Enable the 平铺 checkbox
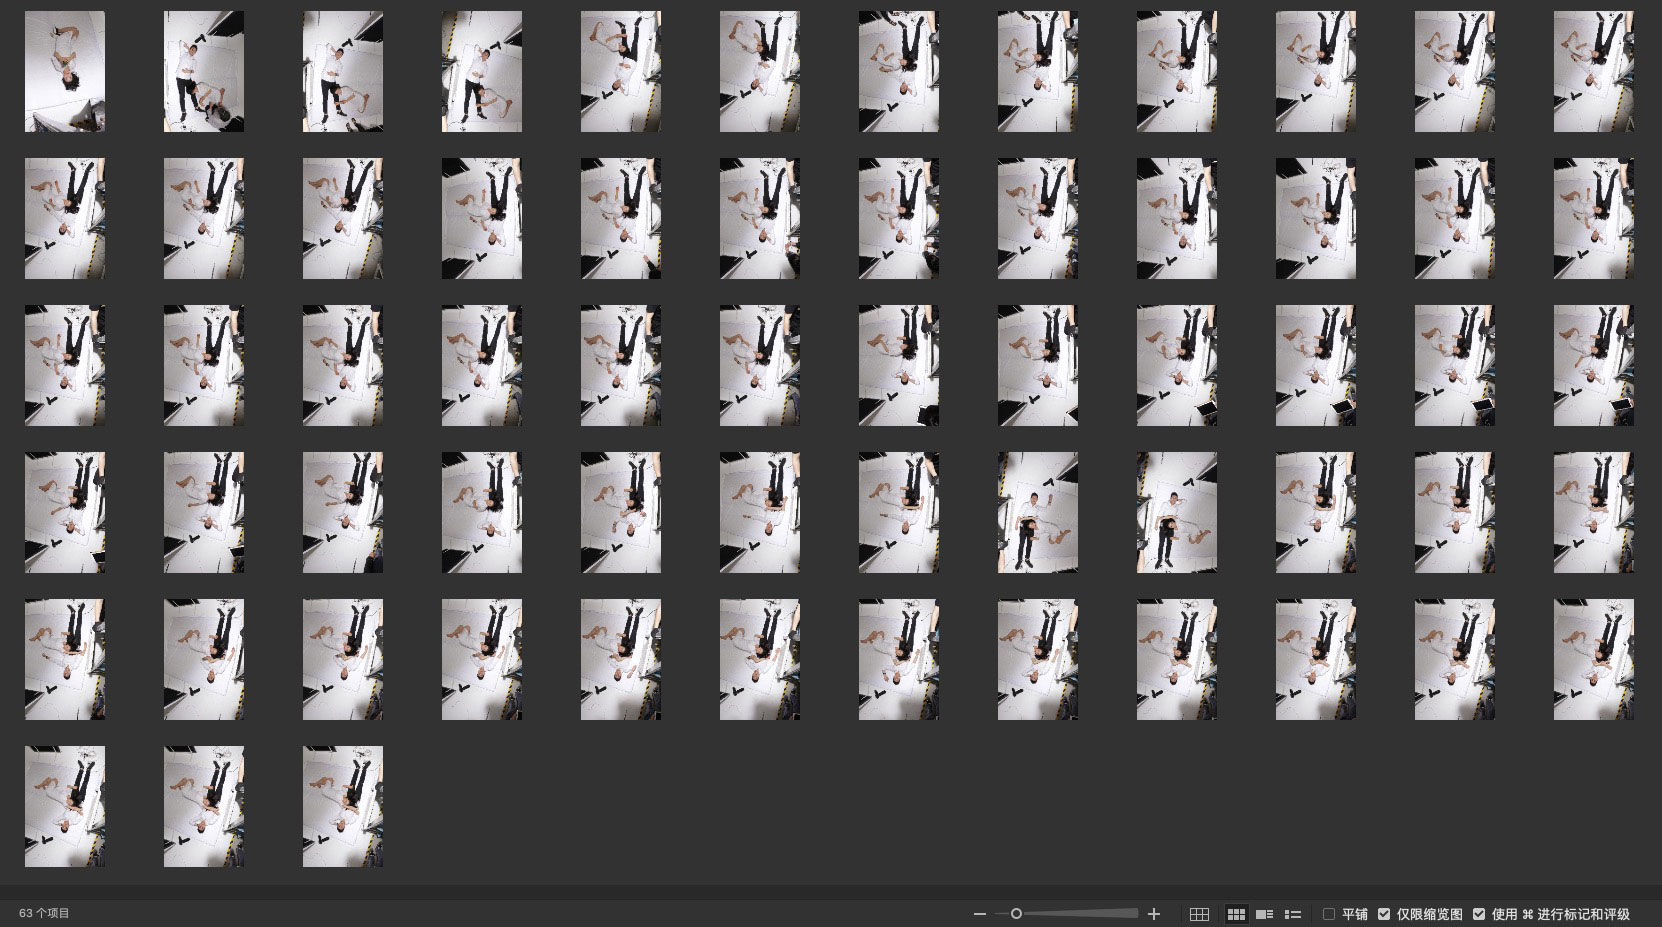Viewport: 1662px width, 927px height. [1329, 914]
